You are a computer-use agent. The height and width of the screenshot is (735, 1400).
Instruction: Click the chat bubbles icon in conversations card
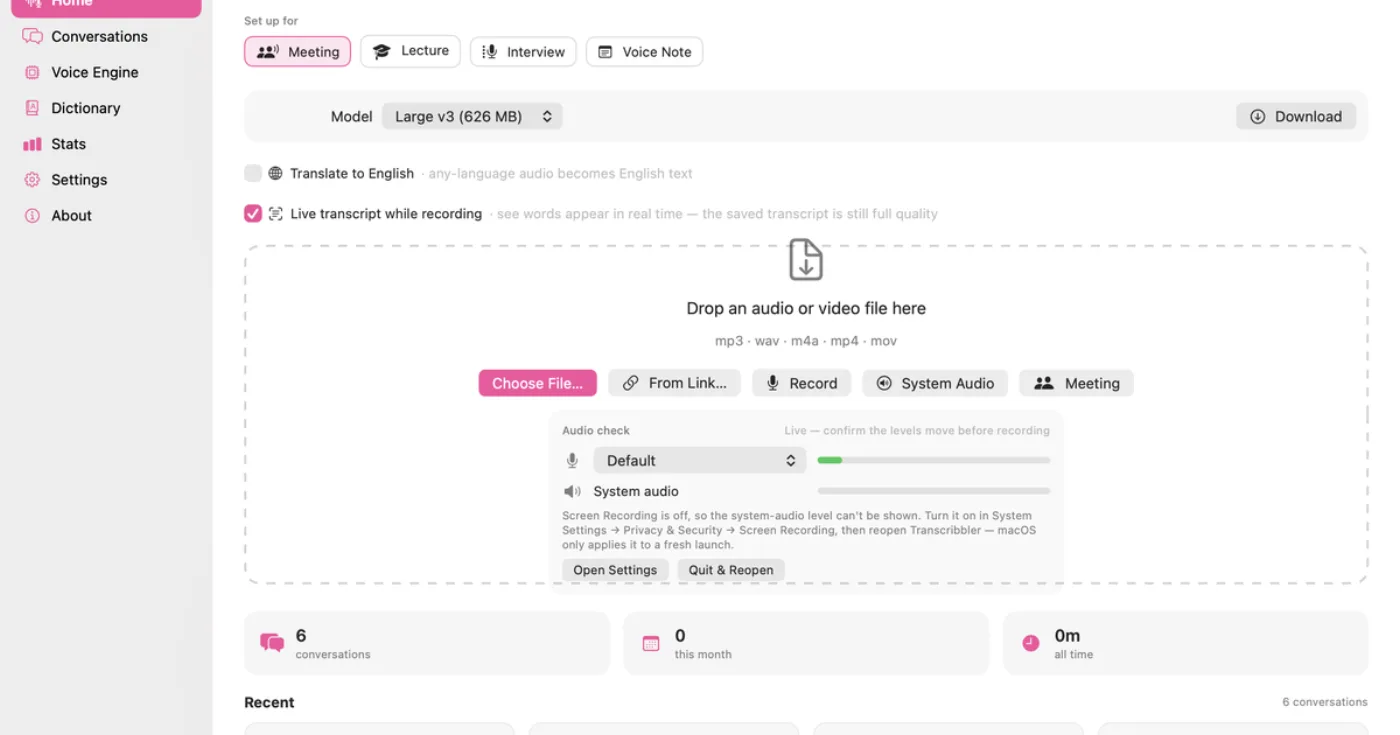point(272,643)
